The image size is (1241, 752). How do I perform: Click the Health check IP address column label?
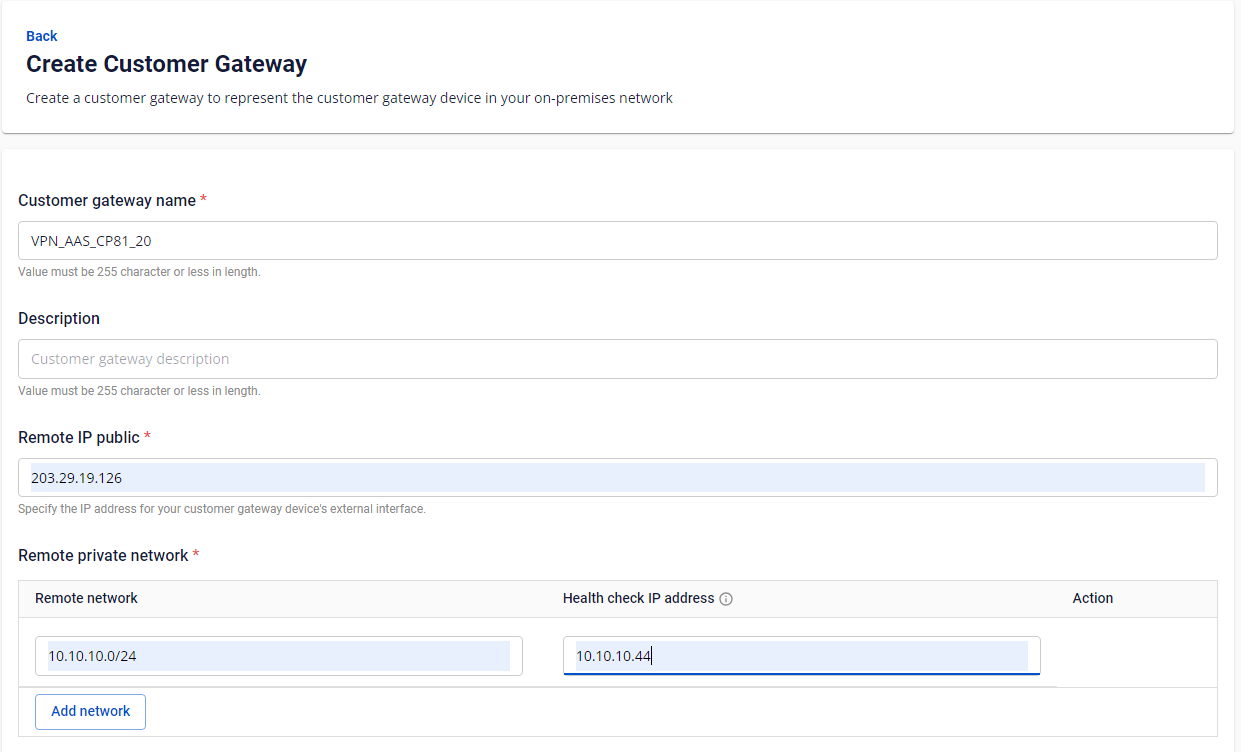pos(639,598)
